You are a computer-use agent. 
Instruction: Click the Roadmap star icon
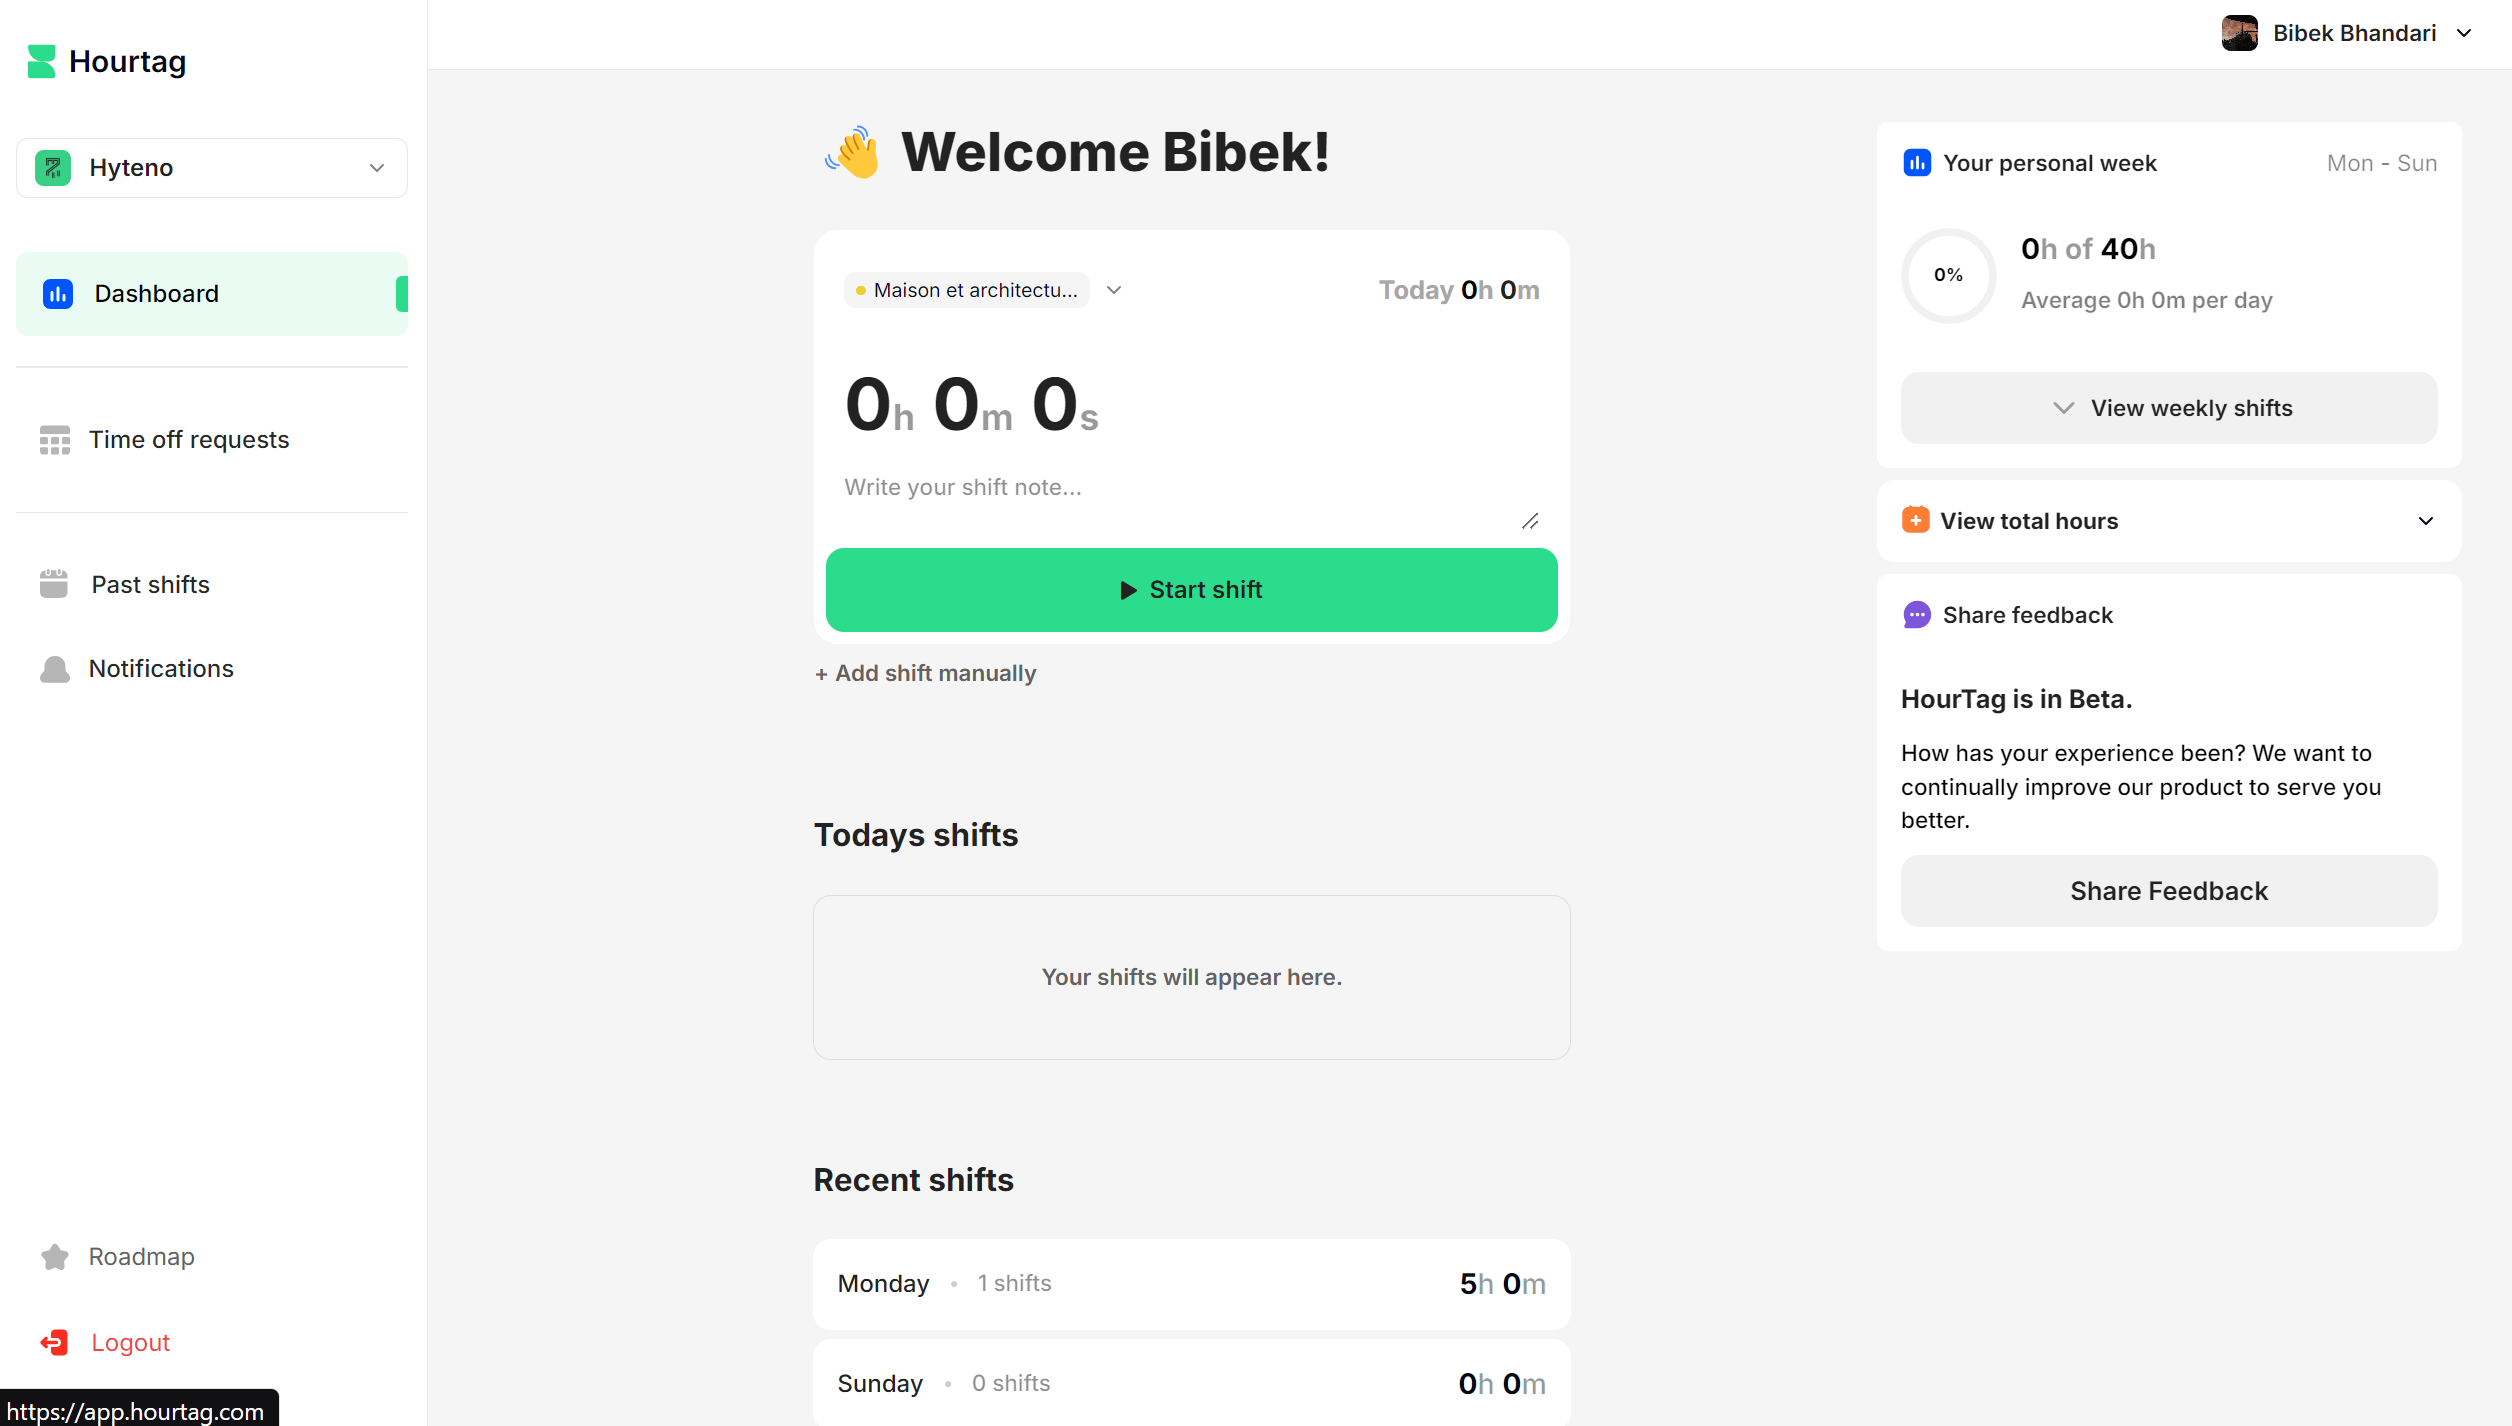pos(55,1257)
